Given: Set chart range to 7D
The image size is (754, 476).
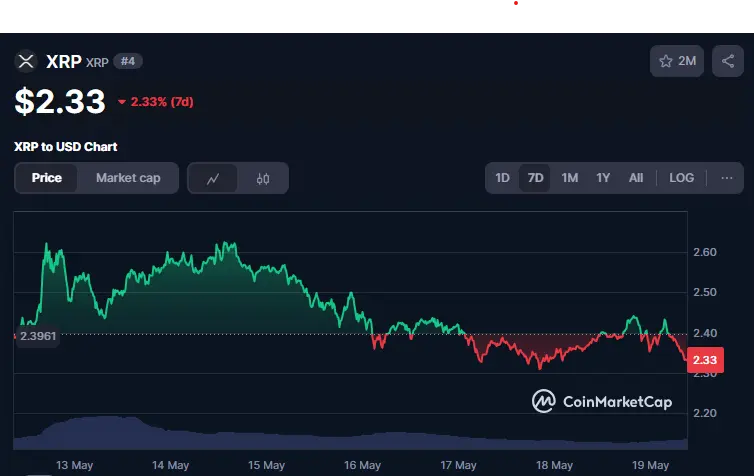Looking at the screenshot, I should click(x=535, y=178).
